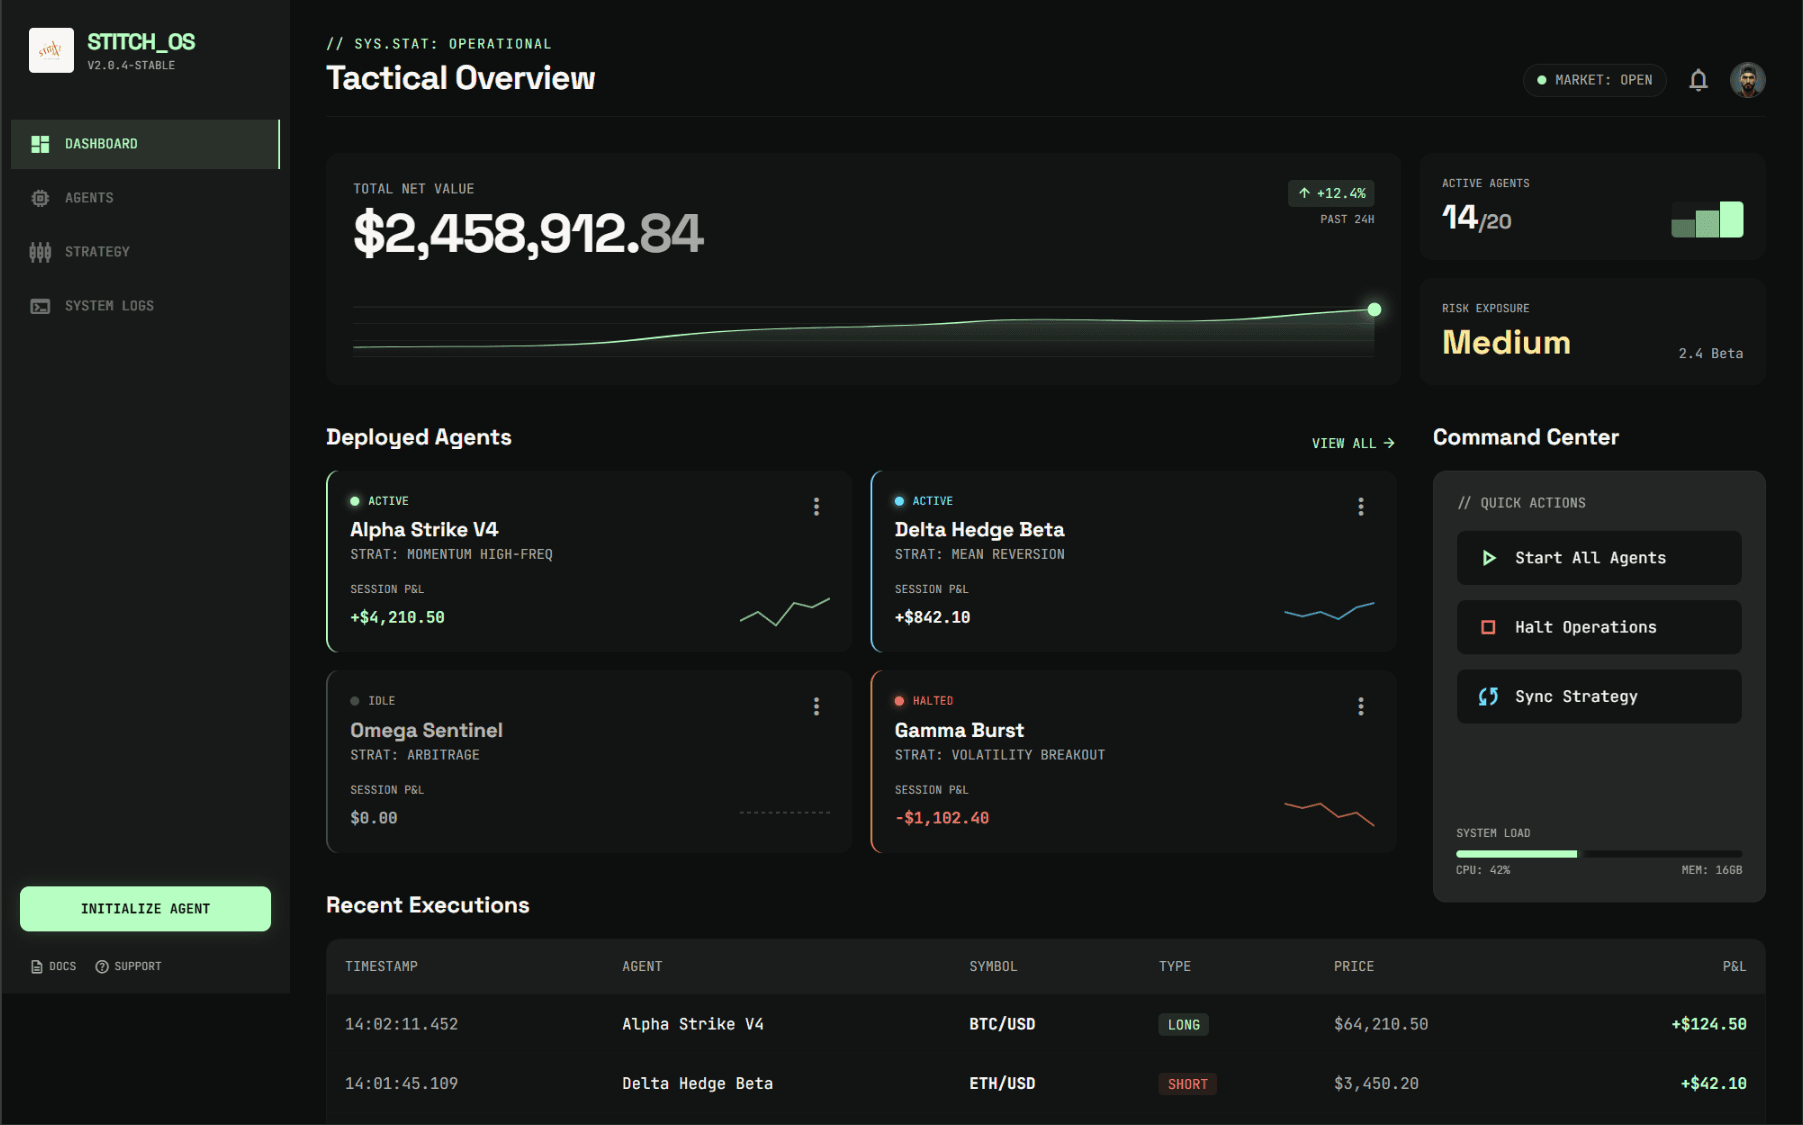The width and height of the screenshot is (1803, 1125).
Task: Open options menu for Alpha Strike V4
Action: 816,506
